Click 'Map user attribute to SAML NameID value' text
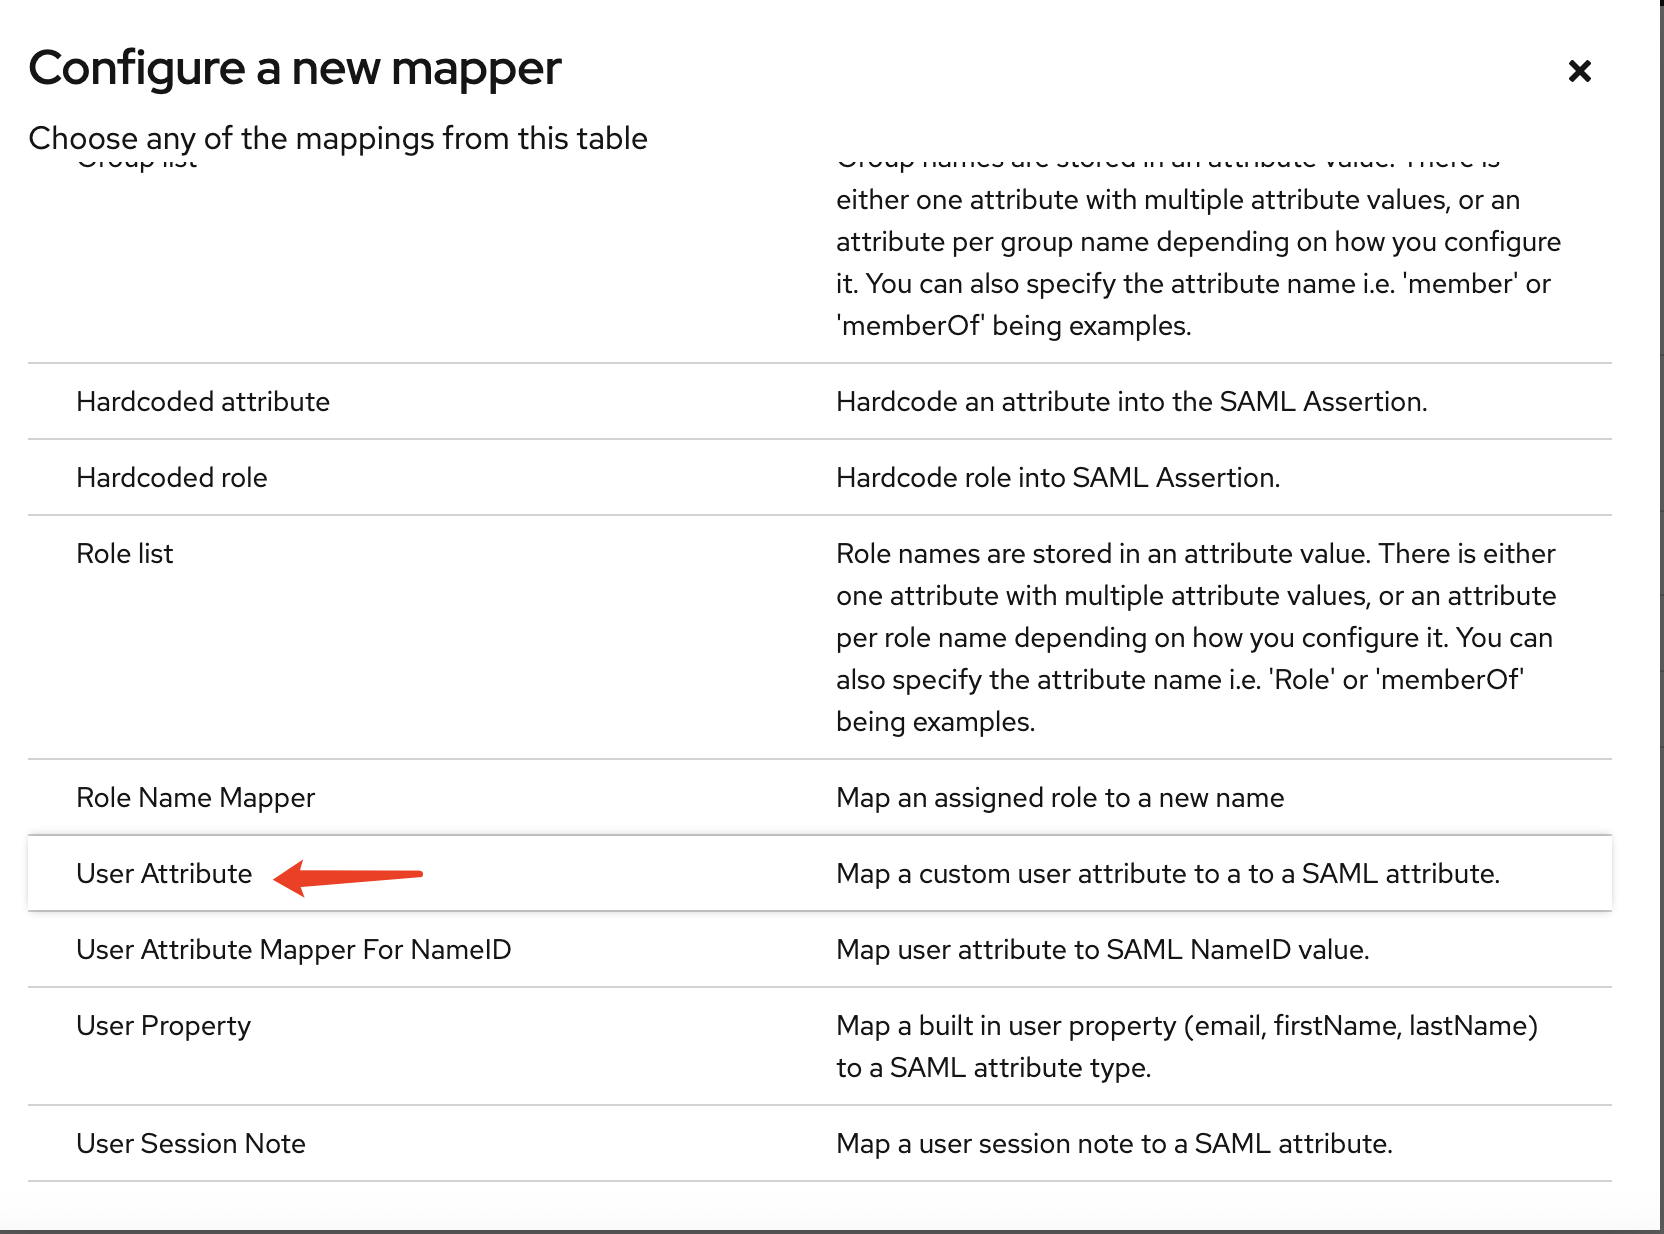Image resolution: width=1664 pixels, height=1234 pixels. 1102,950
